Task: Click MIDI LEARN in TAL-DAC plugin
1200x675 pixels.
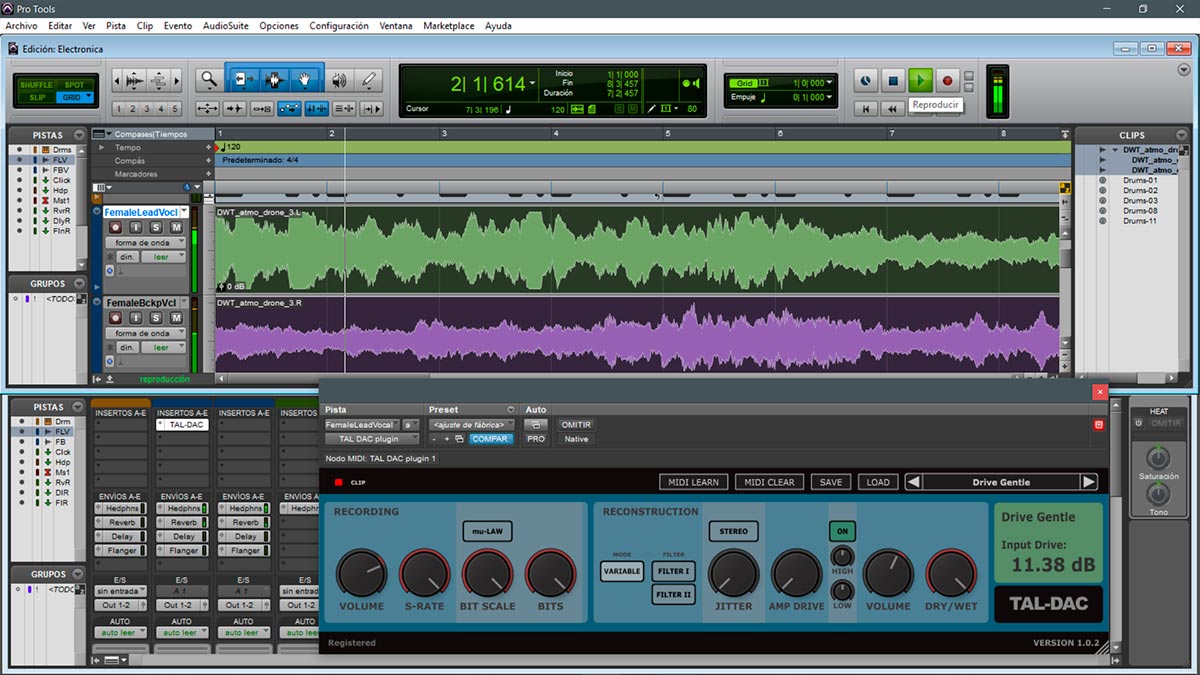Action: click(x=693, y=482)
